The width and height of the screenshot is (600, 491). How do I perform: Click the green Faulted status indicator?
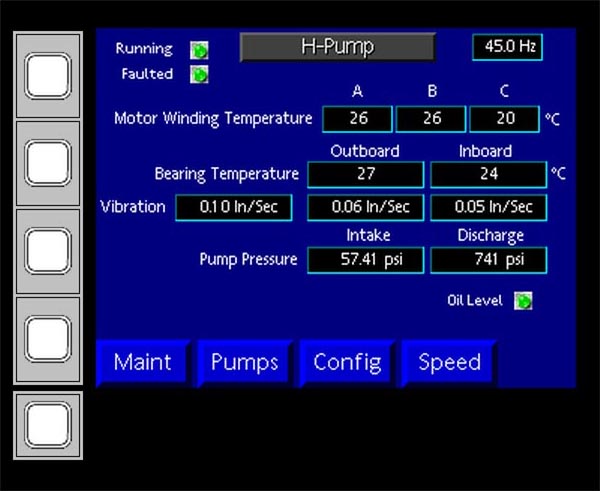click(x=200, y=74)
